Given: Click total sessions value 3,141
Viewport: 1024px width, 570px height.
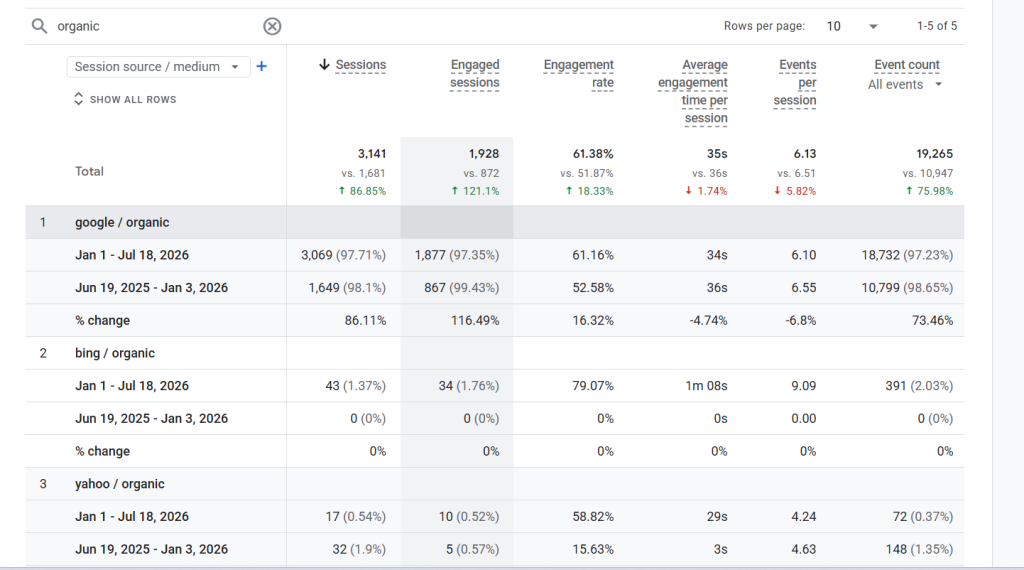Looking at the screenshot, I should (x=372, y=154).
